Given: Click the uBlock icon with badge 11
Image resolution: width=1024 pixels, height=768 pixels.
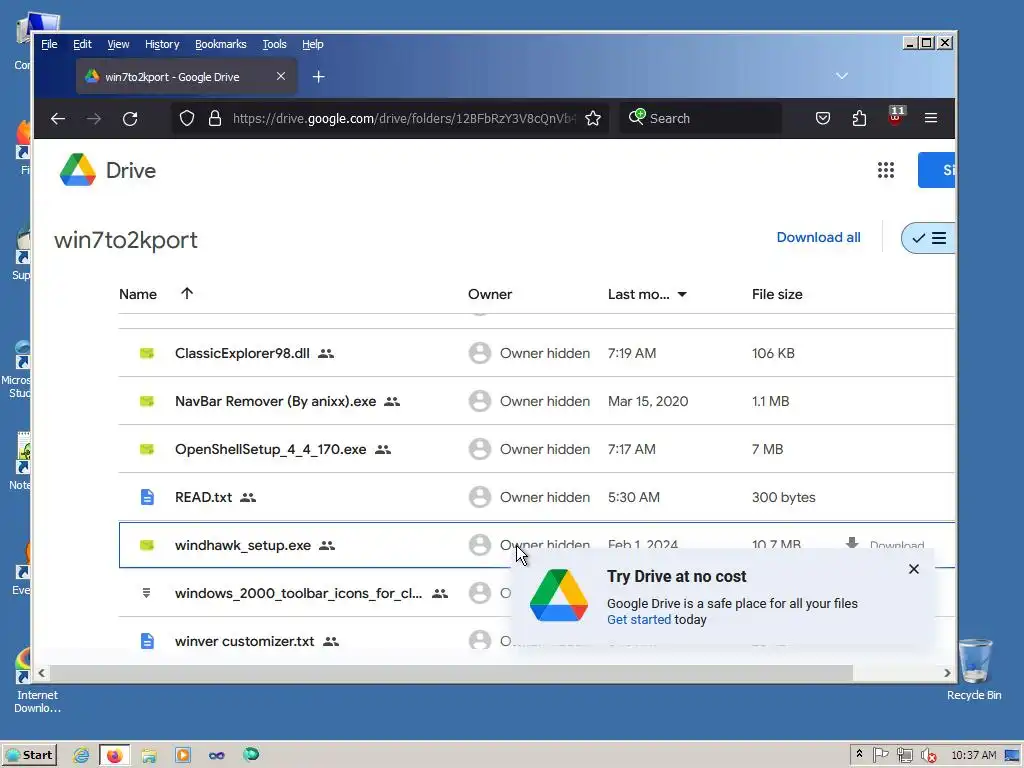Looking at the screenshot, I should [896, 116].
